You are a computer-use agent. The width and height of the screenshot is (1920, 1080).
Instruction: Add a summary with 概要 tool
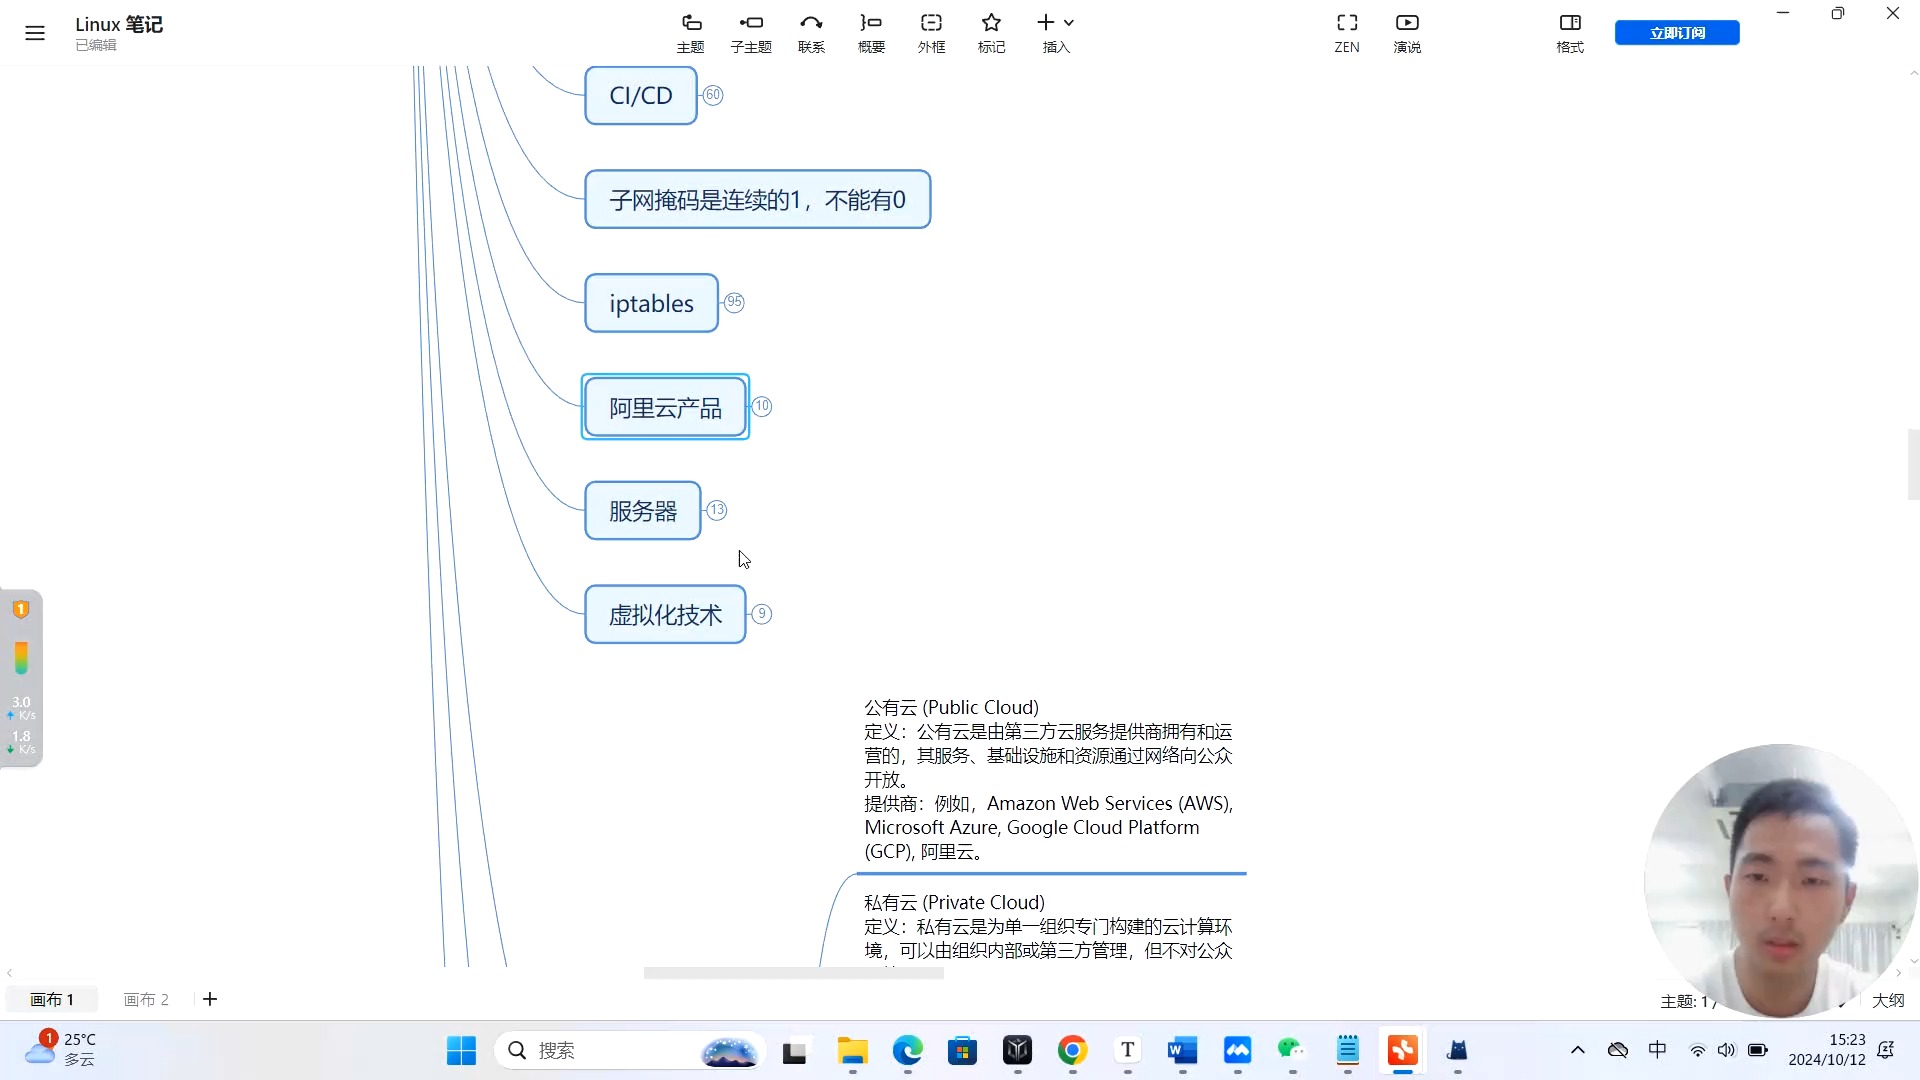click(x=871, y=33)
